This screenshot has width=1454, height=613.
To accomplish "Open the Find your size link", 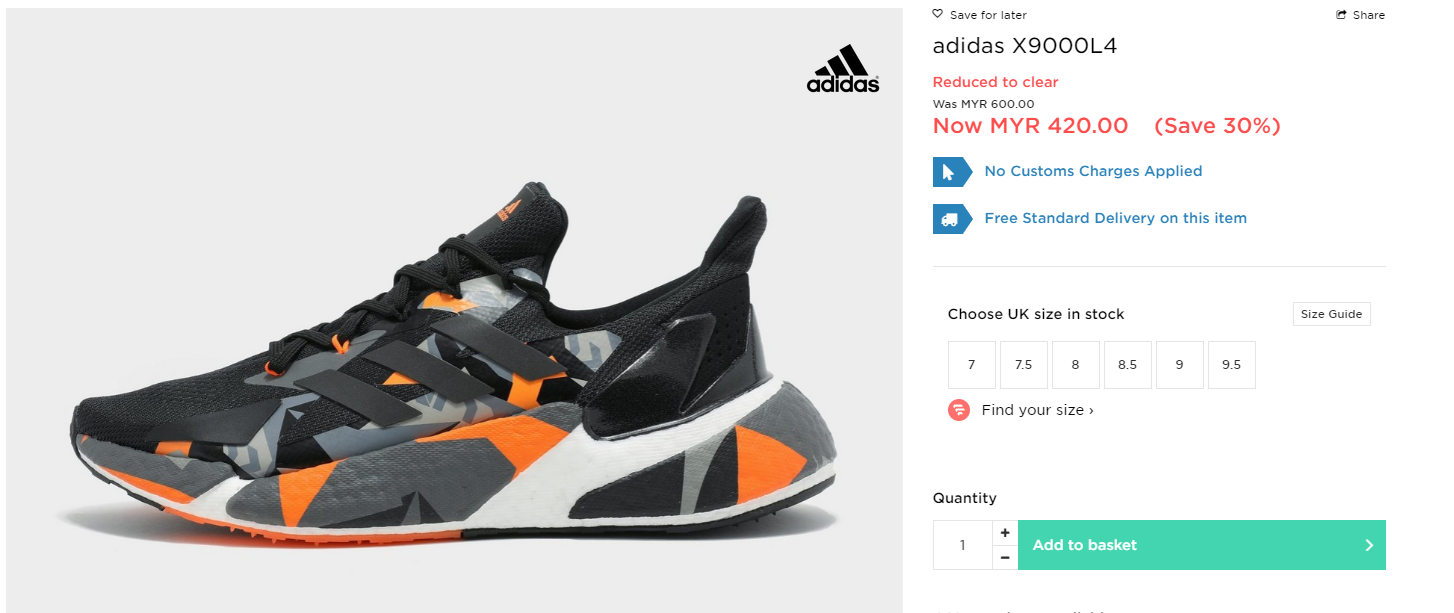I will [1037, 410].
